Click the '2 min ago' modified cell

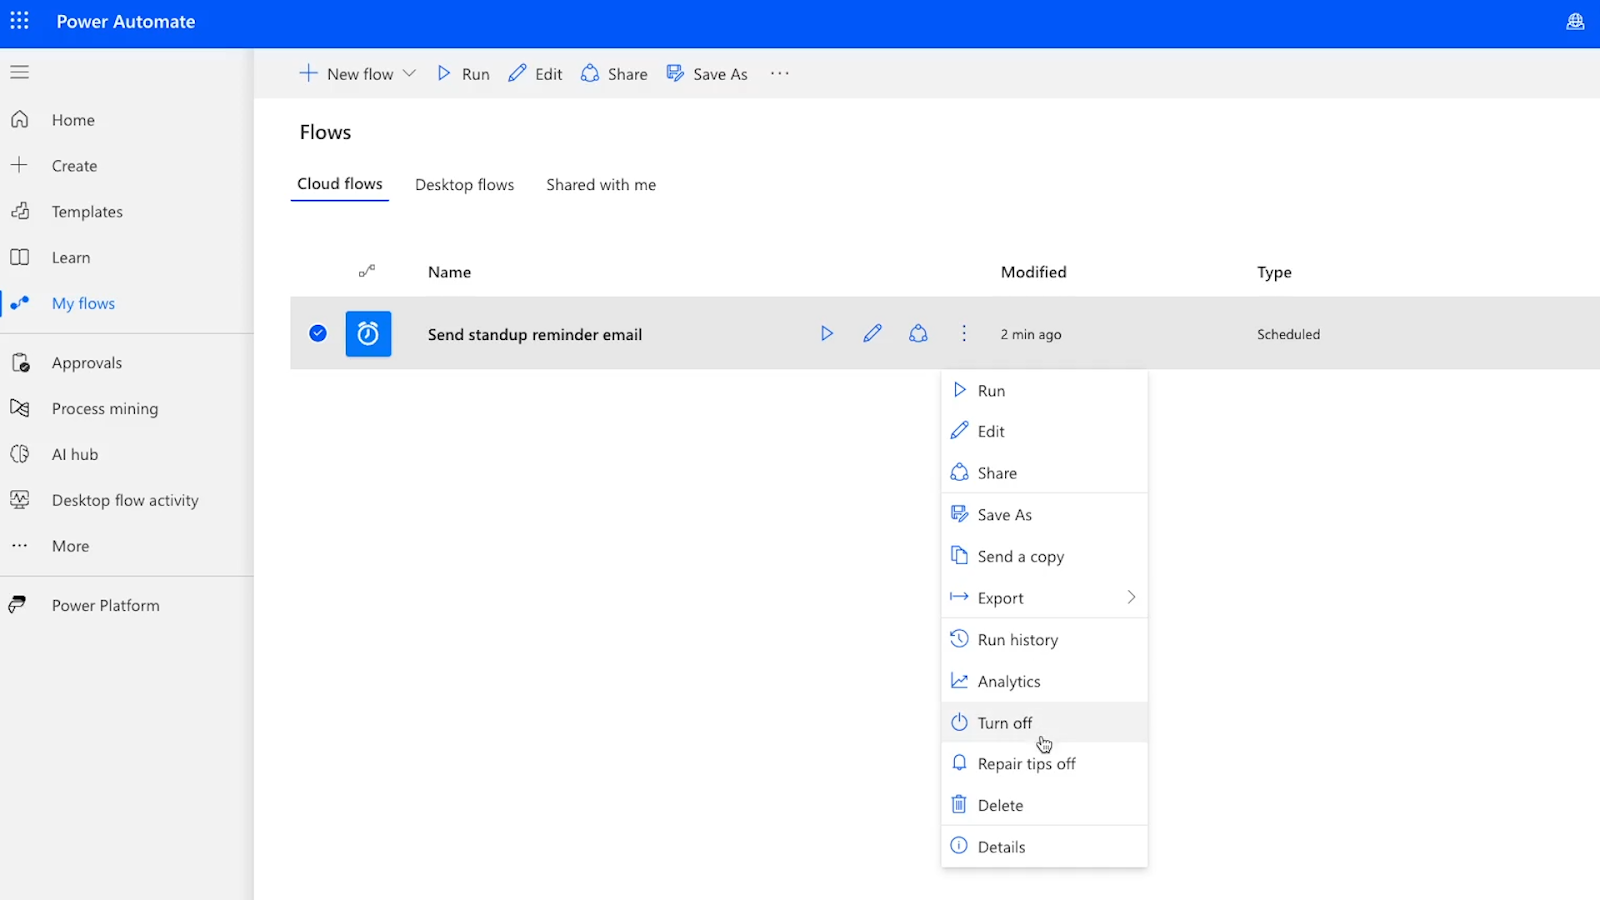point(1031,335)
